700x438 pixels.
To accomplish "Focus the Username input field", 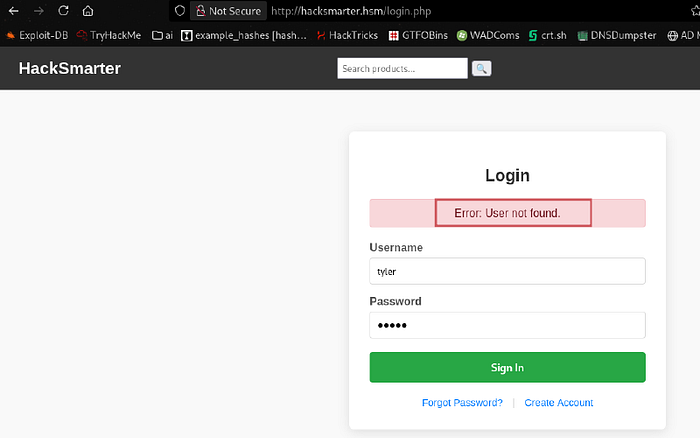I will click(x=507, y=271).
